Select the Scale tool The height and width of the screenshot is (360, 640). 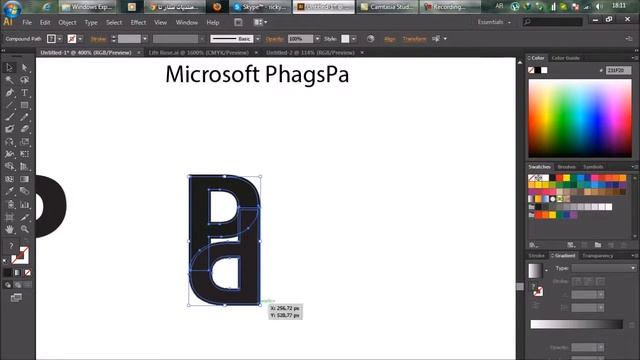(24, 142)
